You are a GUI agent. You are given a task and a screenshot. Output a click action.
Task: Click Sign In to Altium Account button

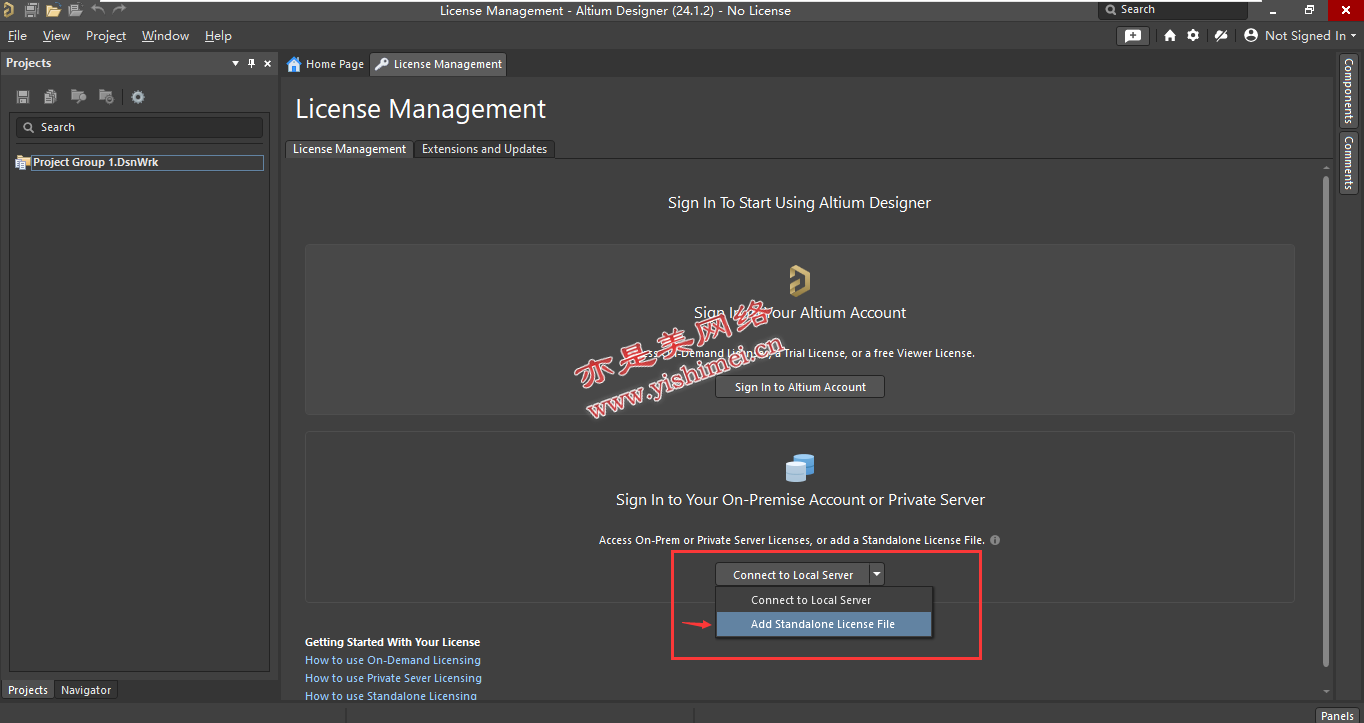[800, 387]
